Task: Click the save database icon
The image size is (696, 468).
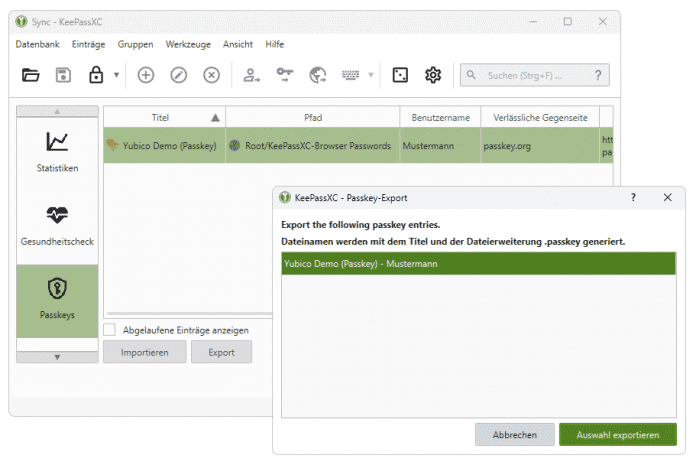Action: coord(63,75)
